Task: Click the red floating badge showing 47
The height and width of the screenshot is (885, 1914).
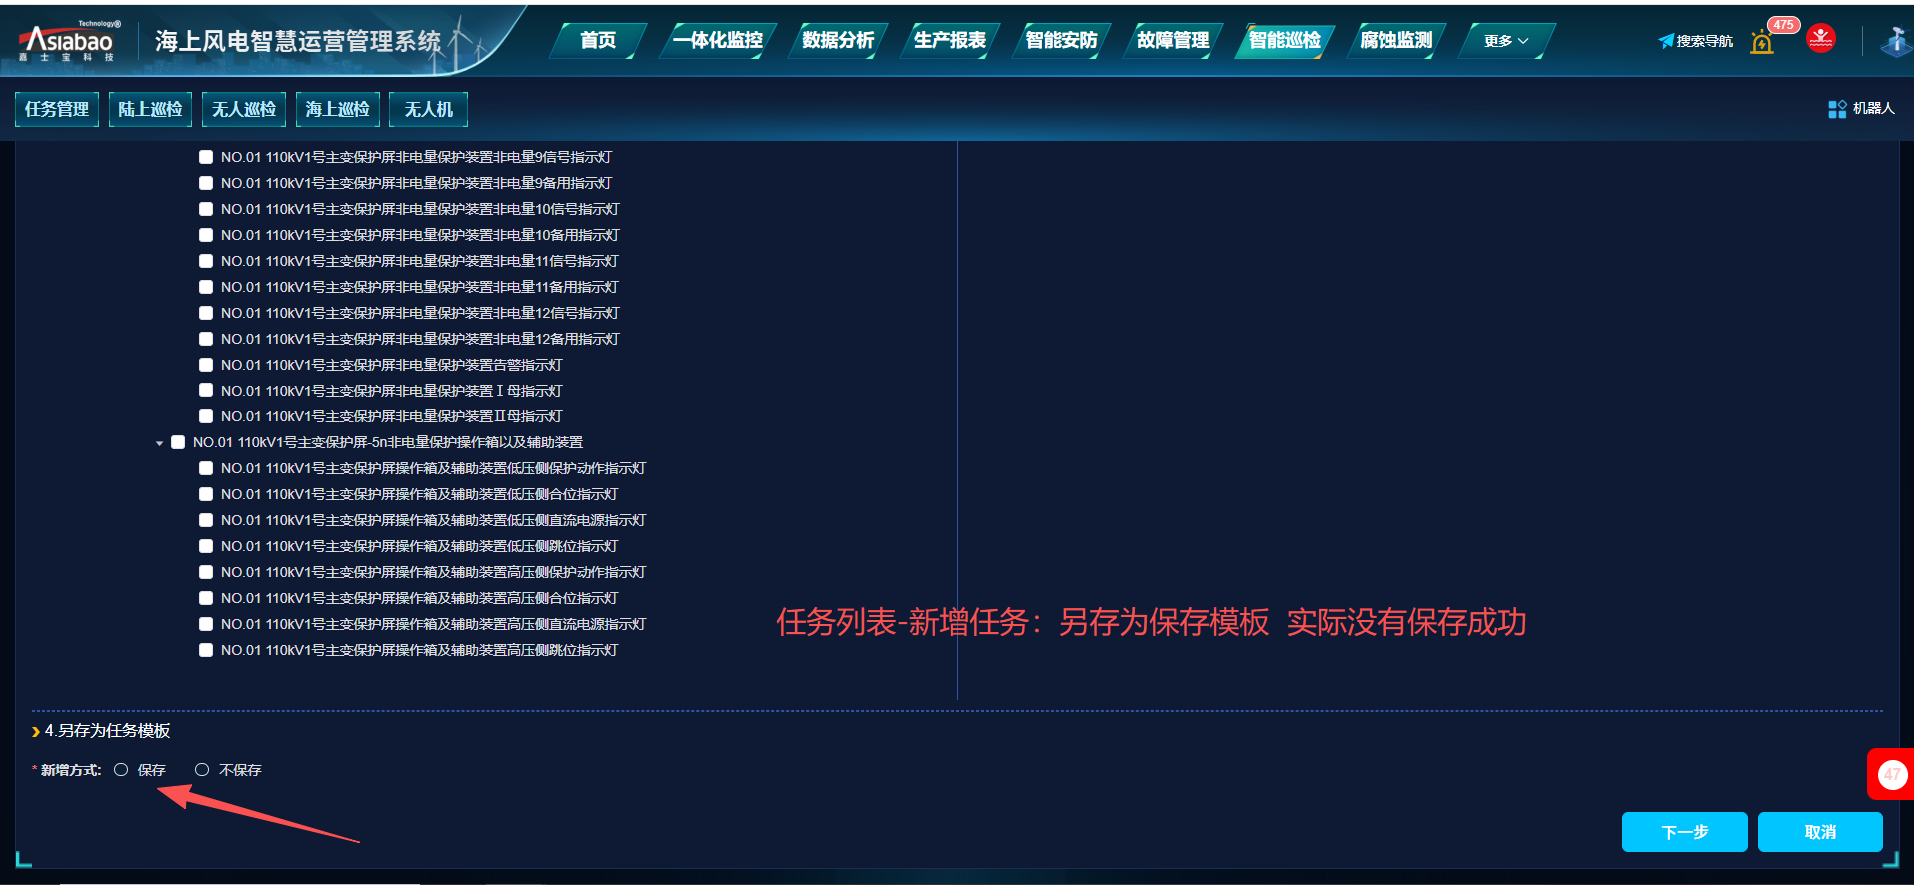Action: pyautogui.click(x=1891, y=774)
